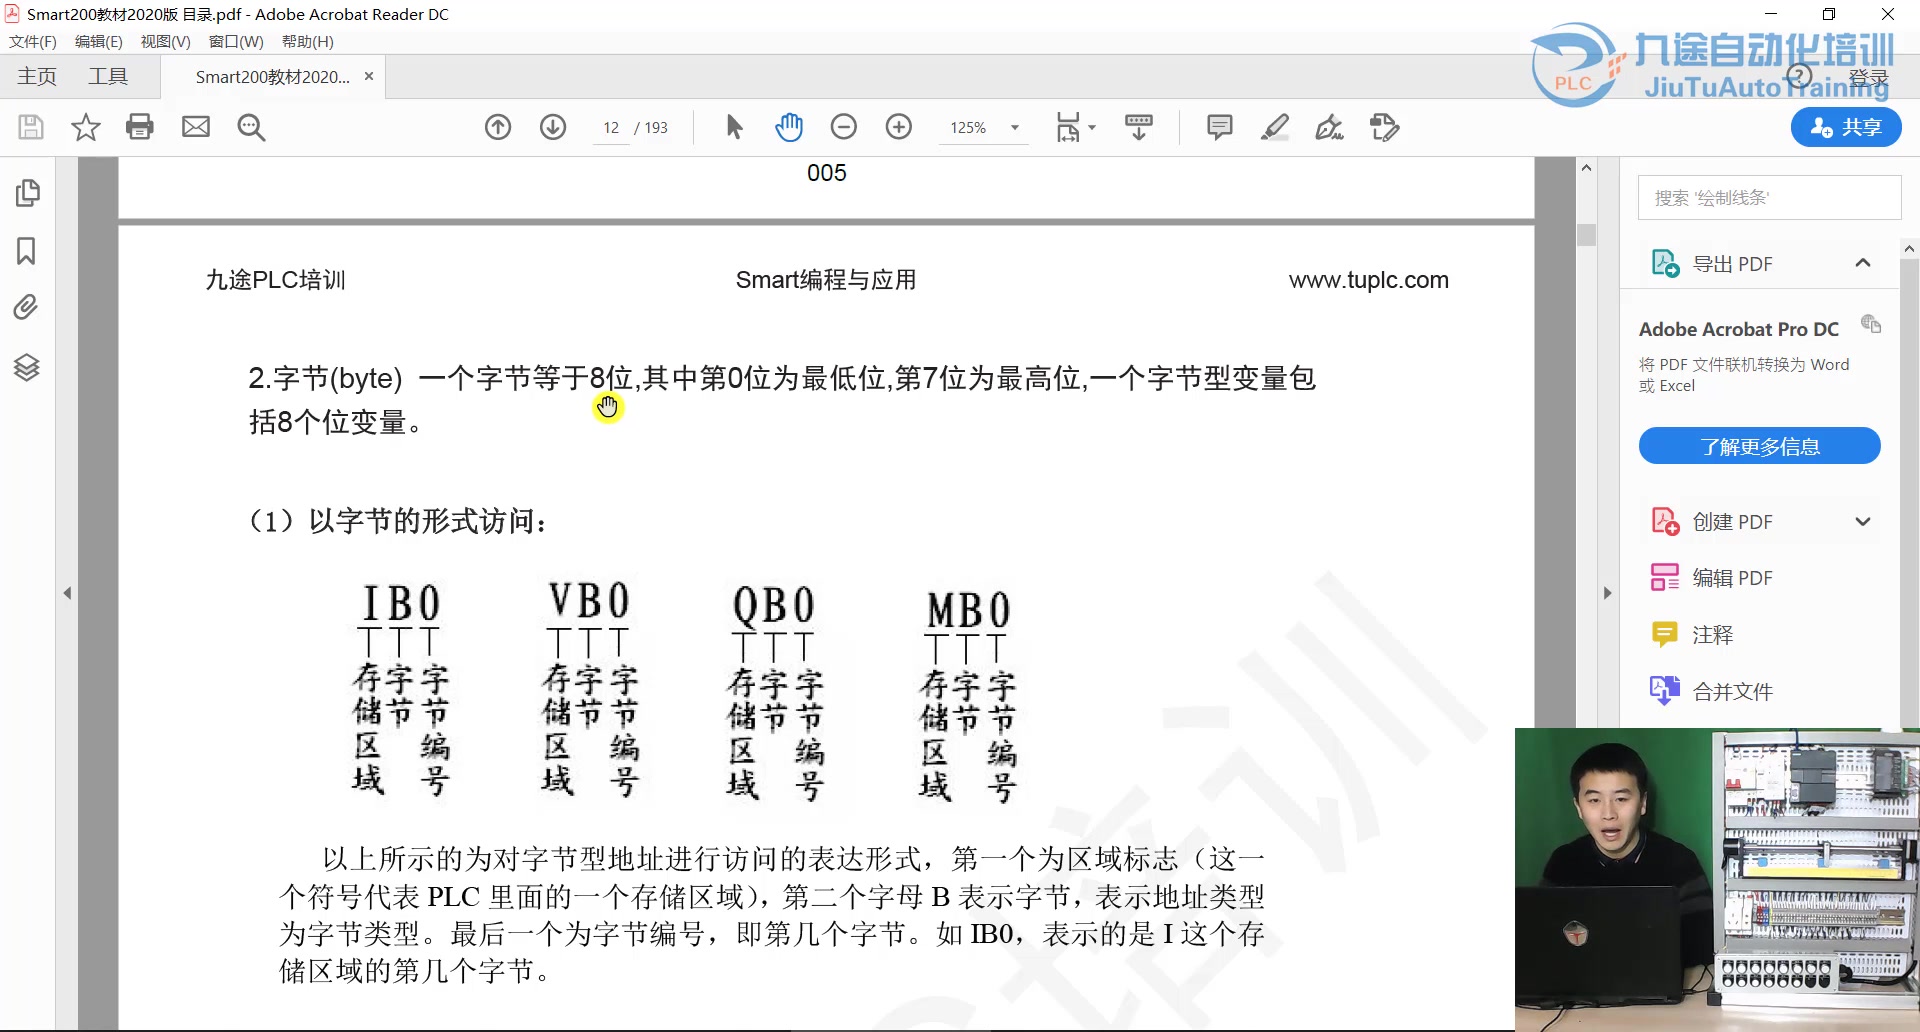1920x1032 pixels.
Task: Open the Attachments panel
Action: 26,307
